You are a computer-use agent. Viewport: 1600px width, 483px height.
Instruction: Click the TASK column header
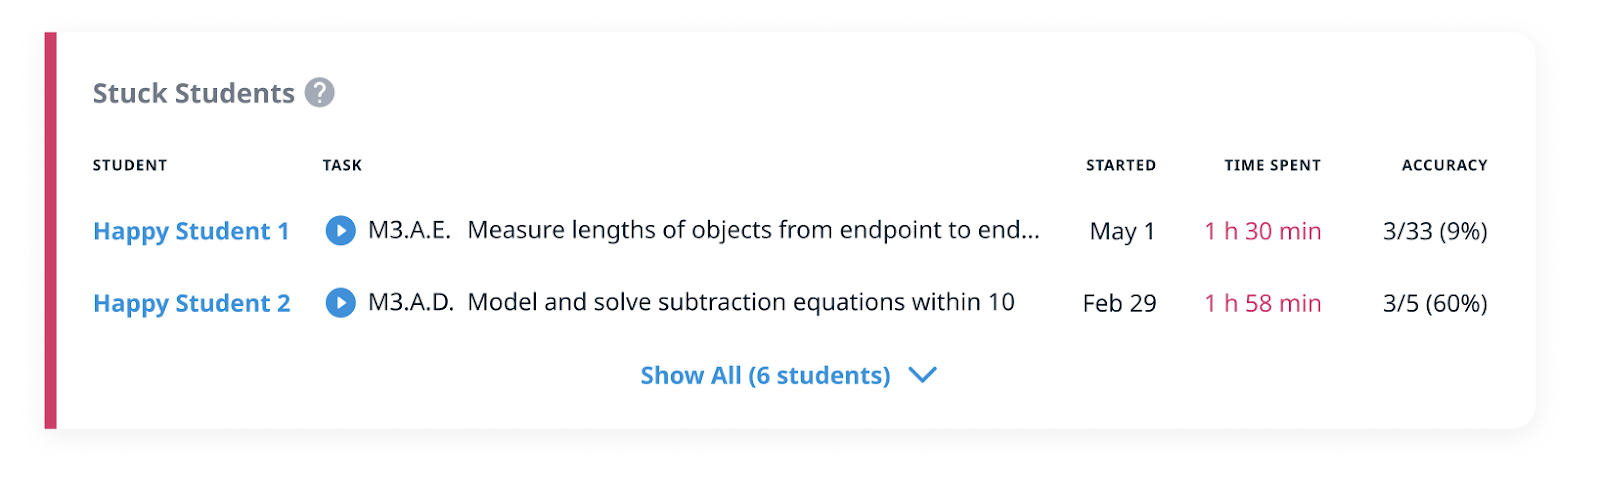tap(342, 165)
